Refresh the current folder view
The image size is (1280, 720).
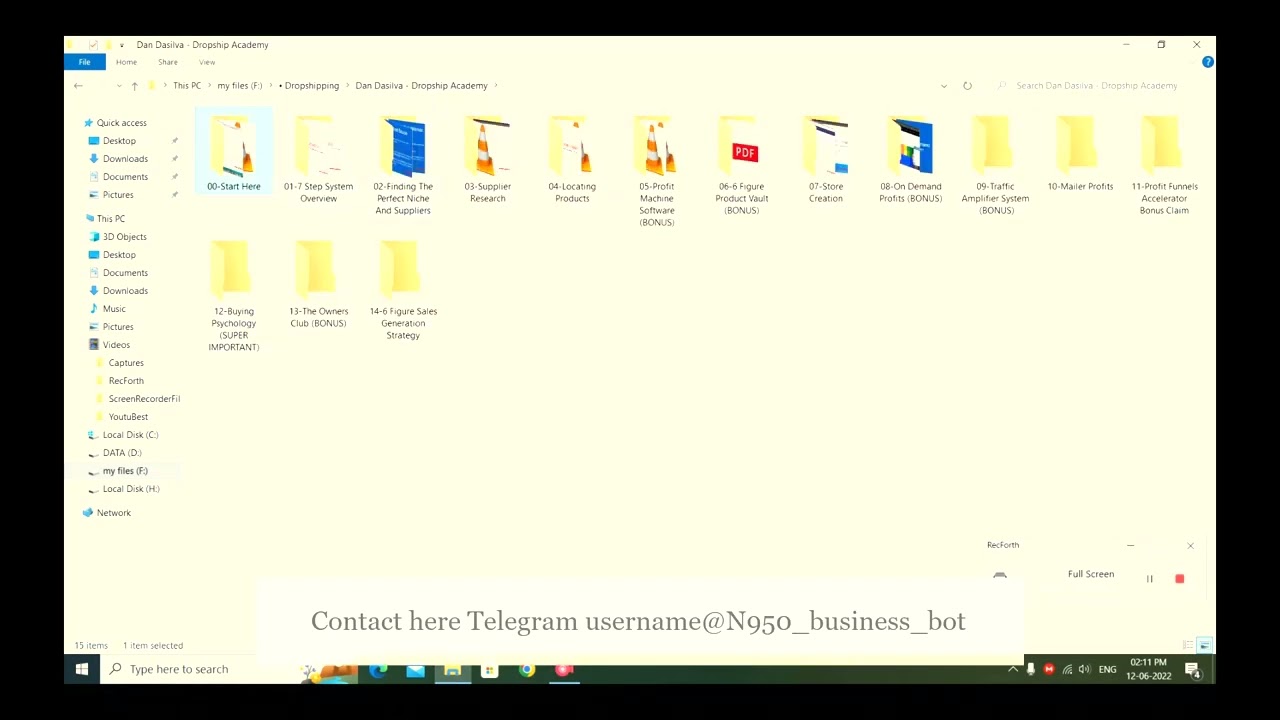(x=967, y=86)
